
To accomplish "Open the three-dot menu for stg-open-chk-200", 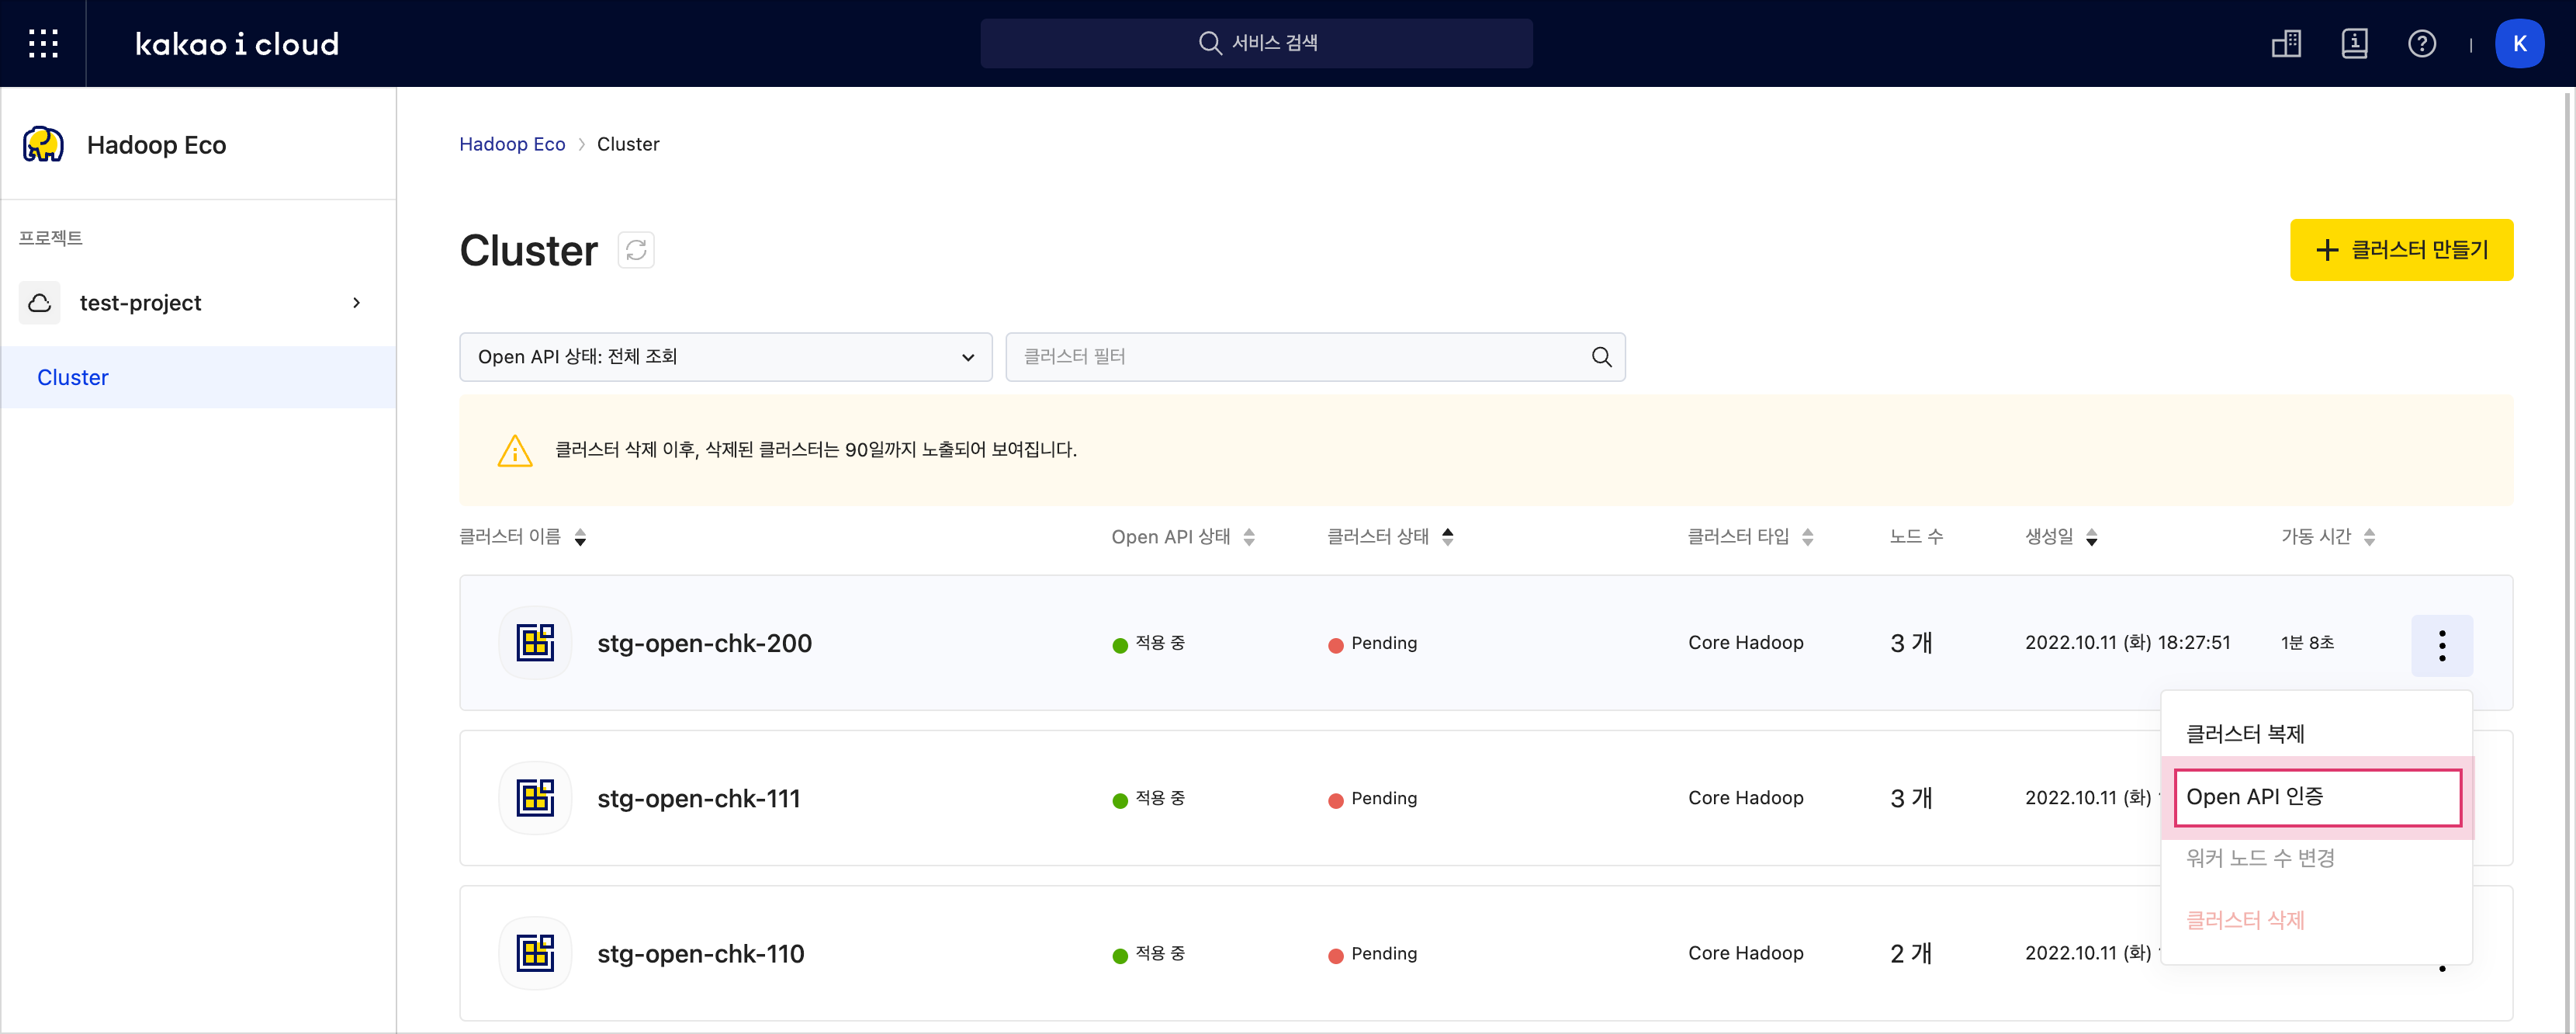I will point(2441,645).
